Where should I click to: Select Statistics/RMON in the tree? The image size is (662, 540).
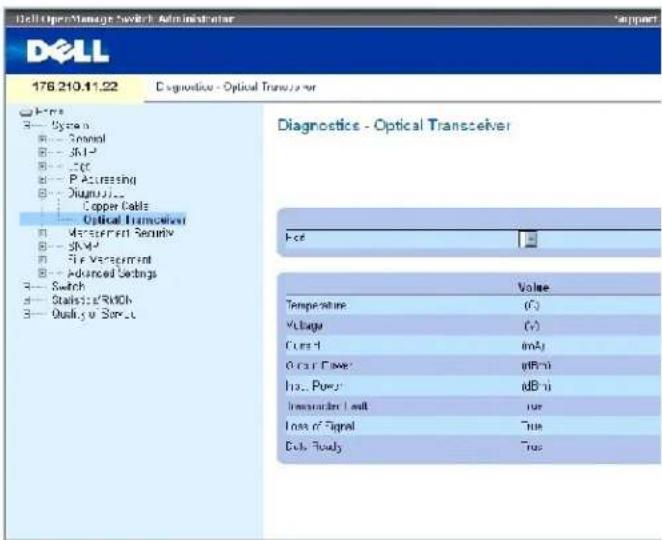[92, 300]
